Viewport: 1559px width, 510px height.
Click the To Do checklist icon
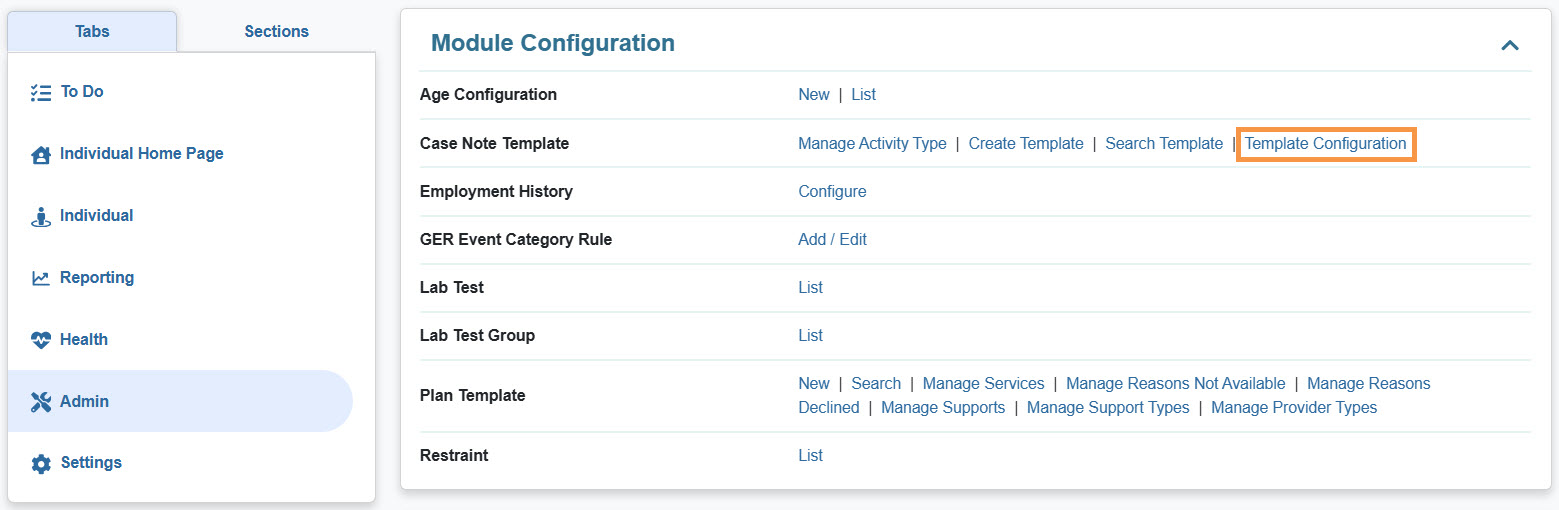point(40,92)
